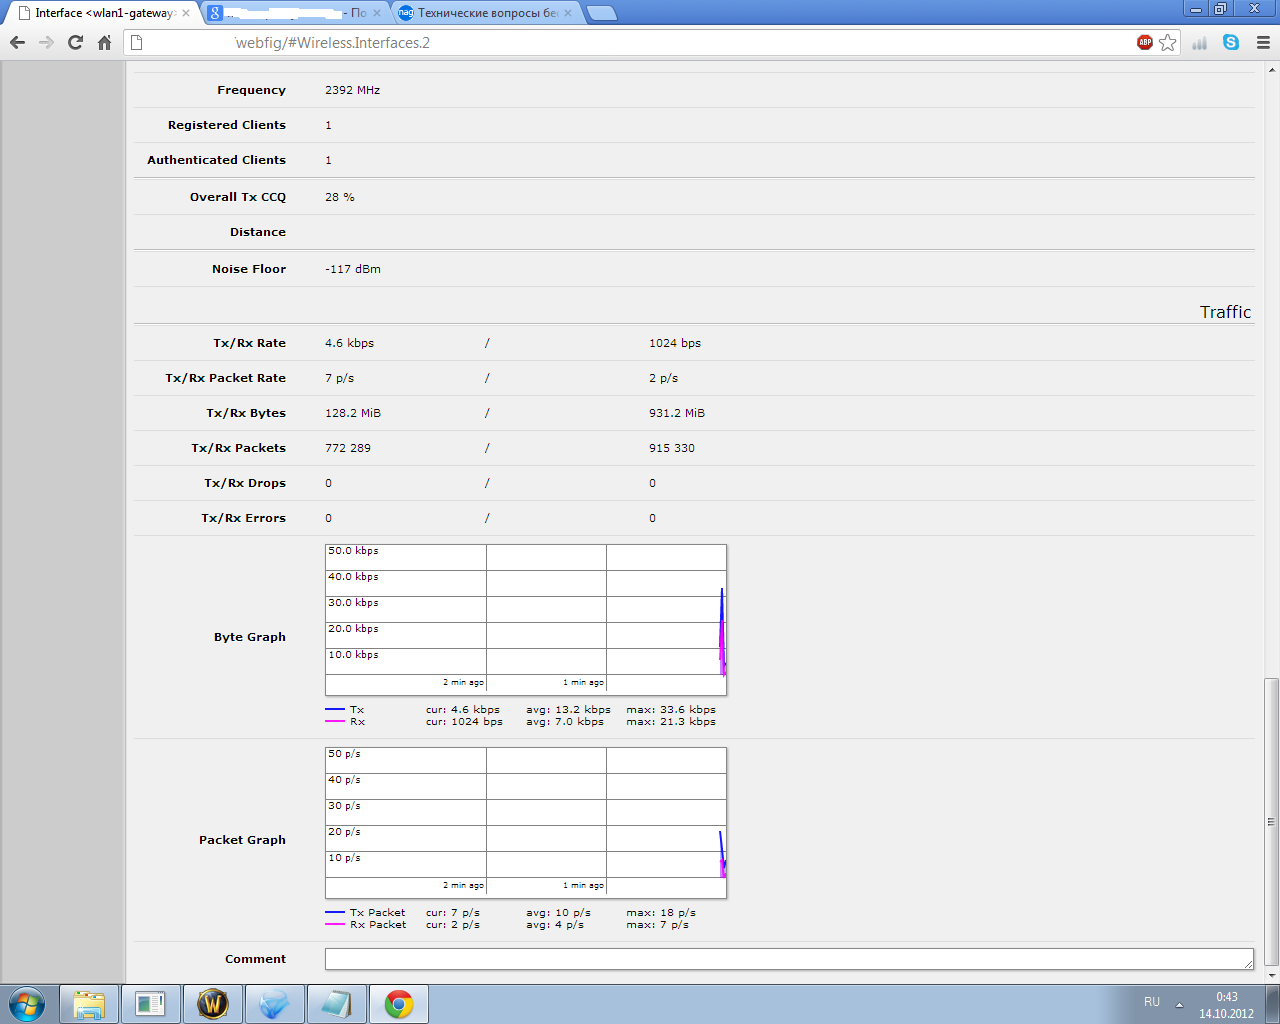Open a new browser tab
The width and height of the screenshot is (1280, 1024).
point(601,13)
